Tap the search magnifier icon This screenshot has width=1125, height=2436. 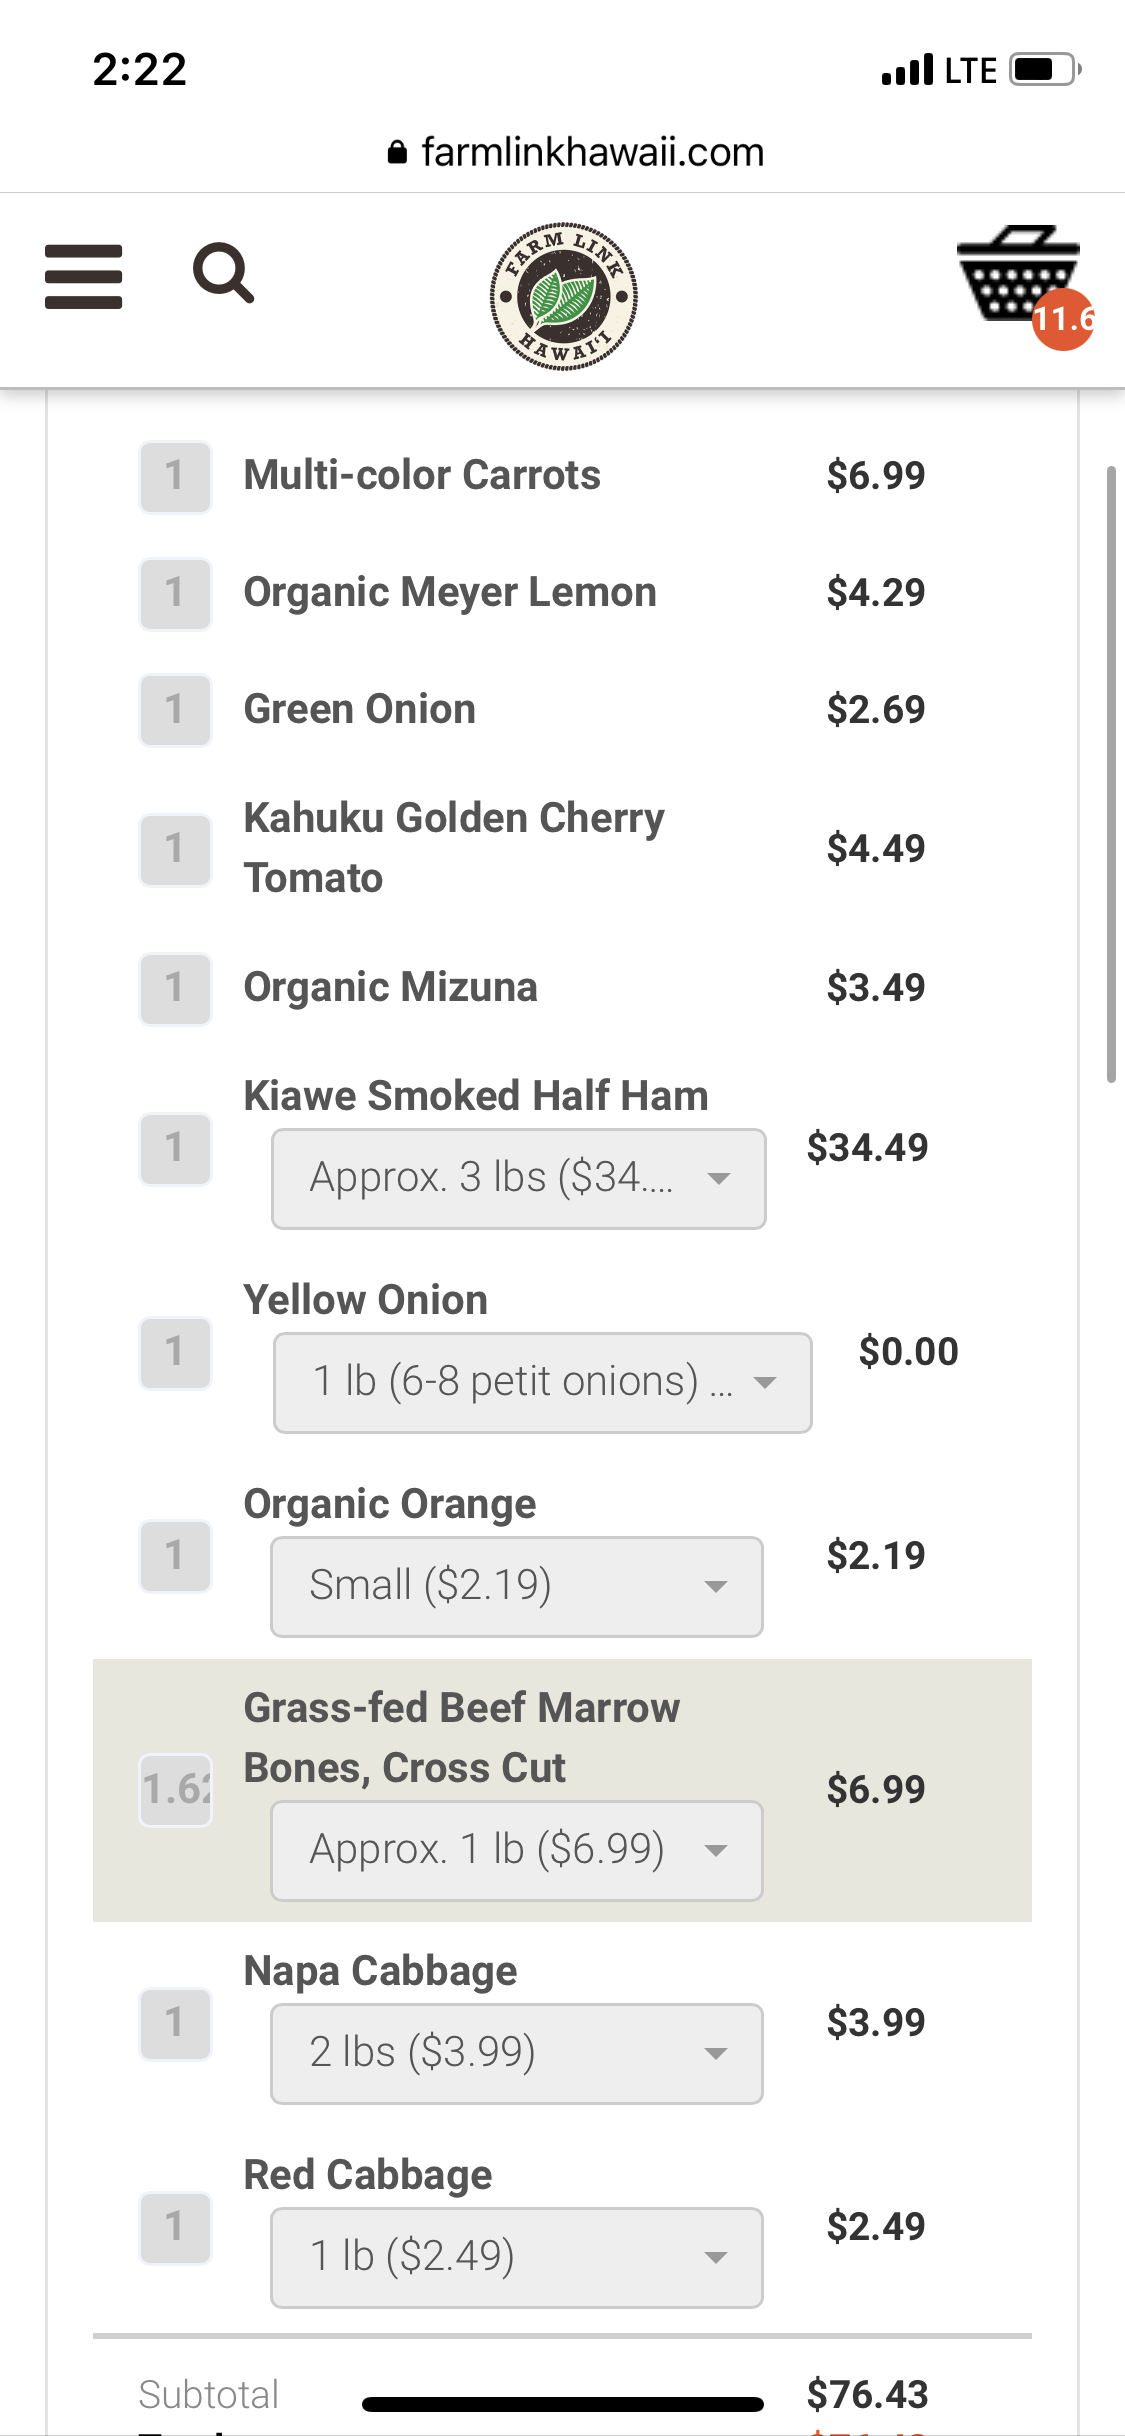[223, 273]
